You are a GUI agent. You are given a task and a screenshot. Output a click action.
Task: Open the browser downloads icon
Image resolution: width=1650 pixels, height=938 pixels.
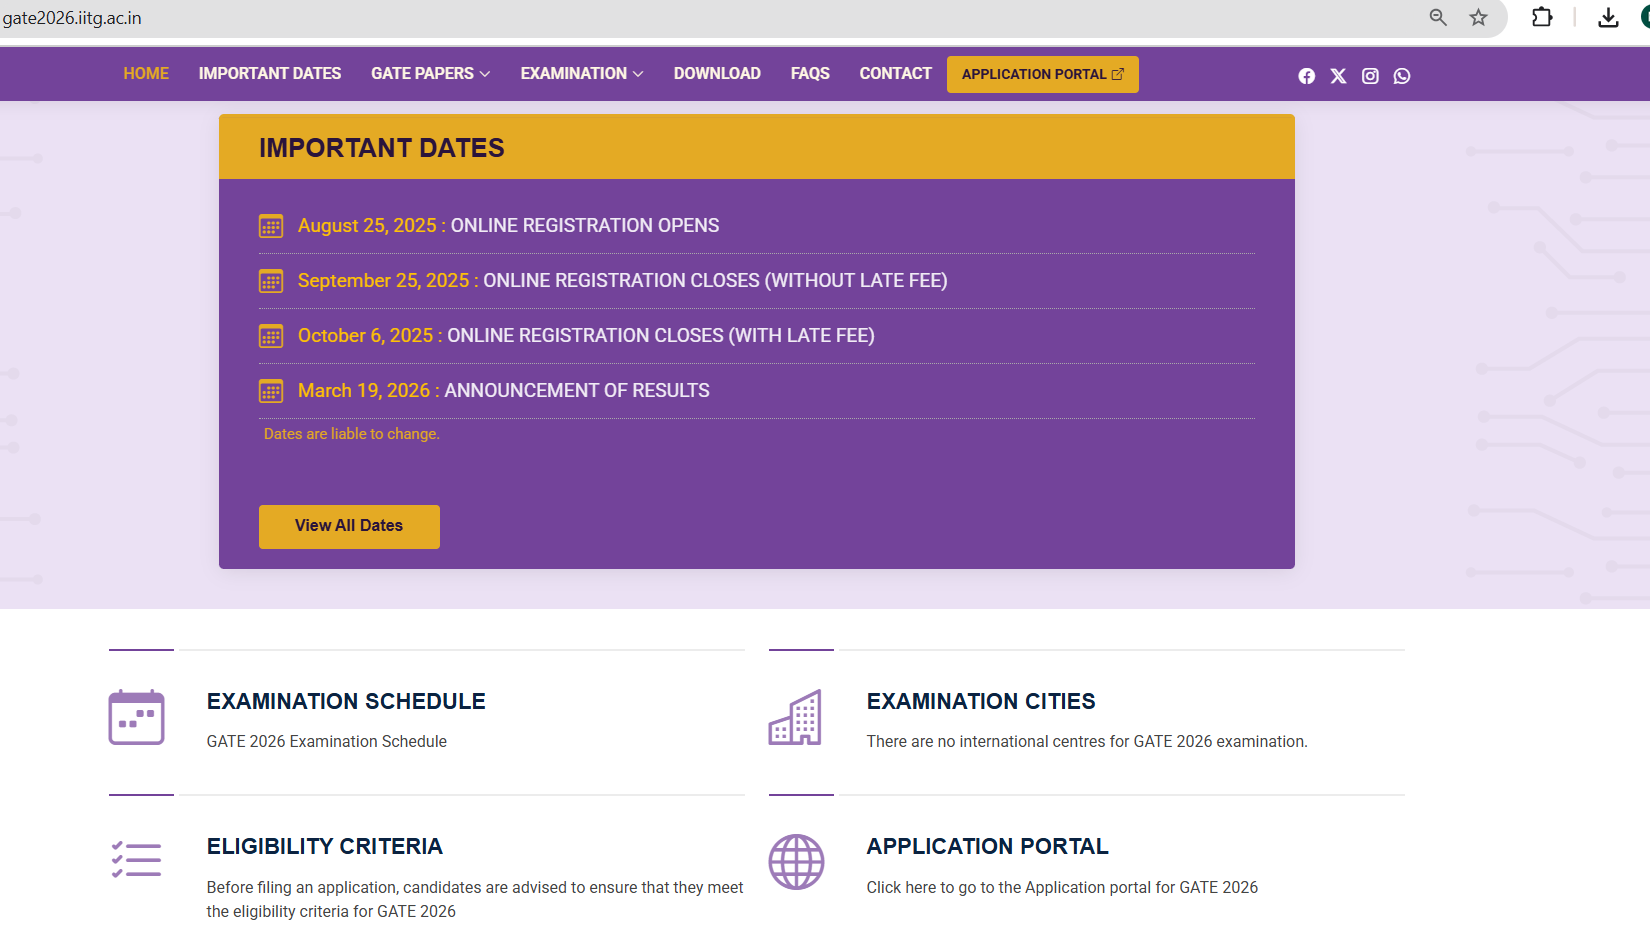1608,17
